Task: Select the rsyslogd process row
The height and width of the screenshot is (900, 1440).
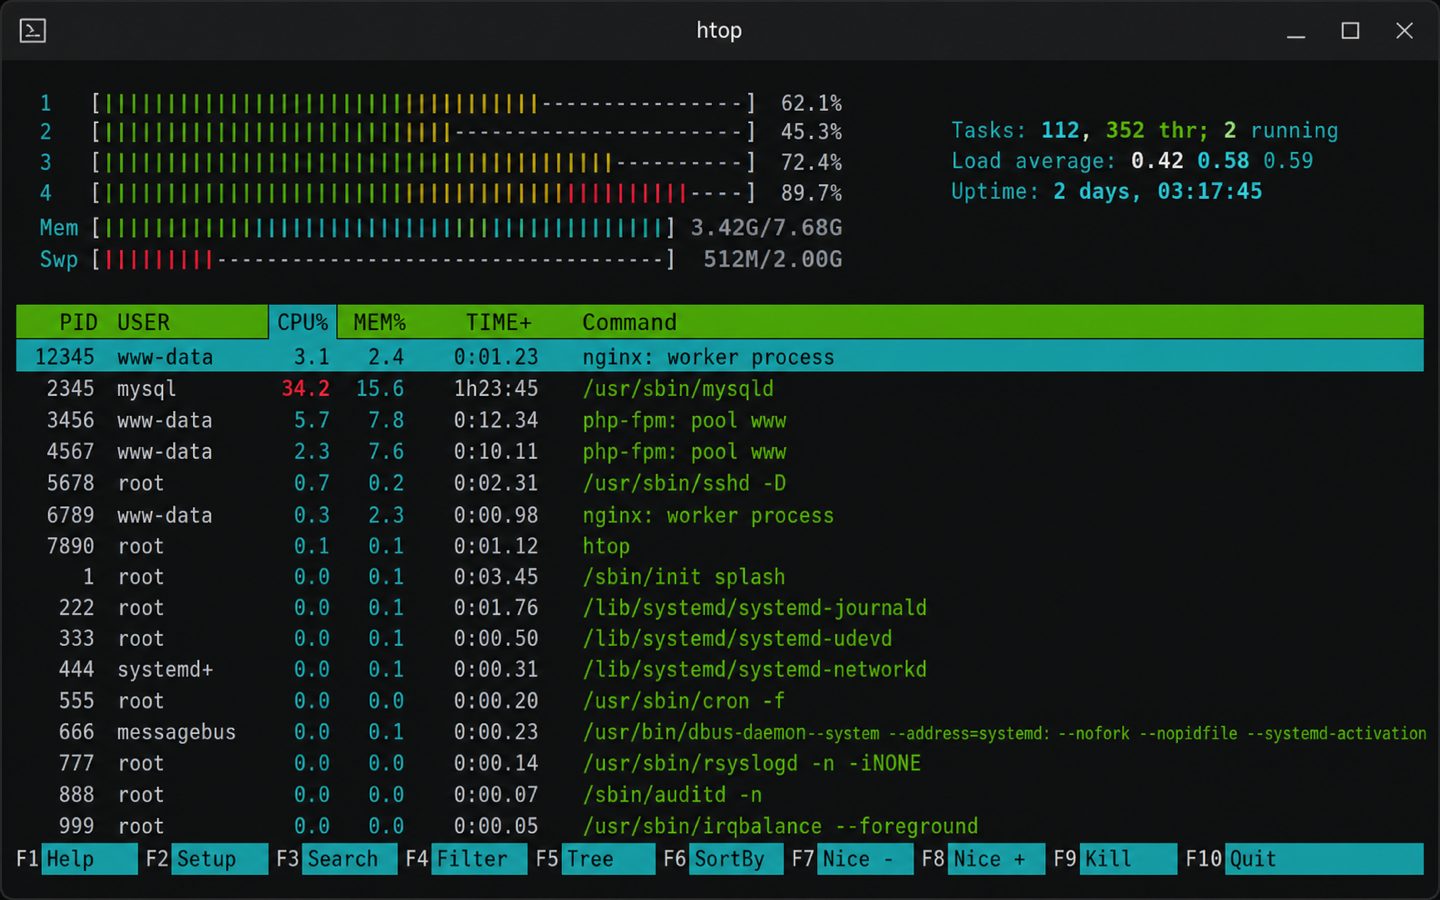Action: (x=720, y=763)
